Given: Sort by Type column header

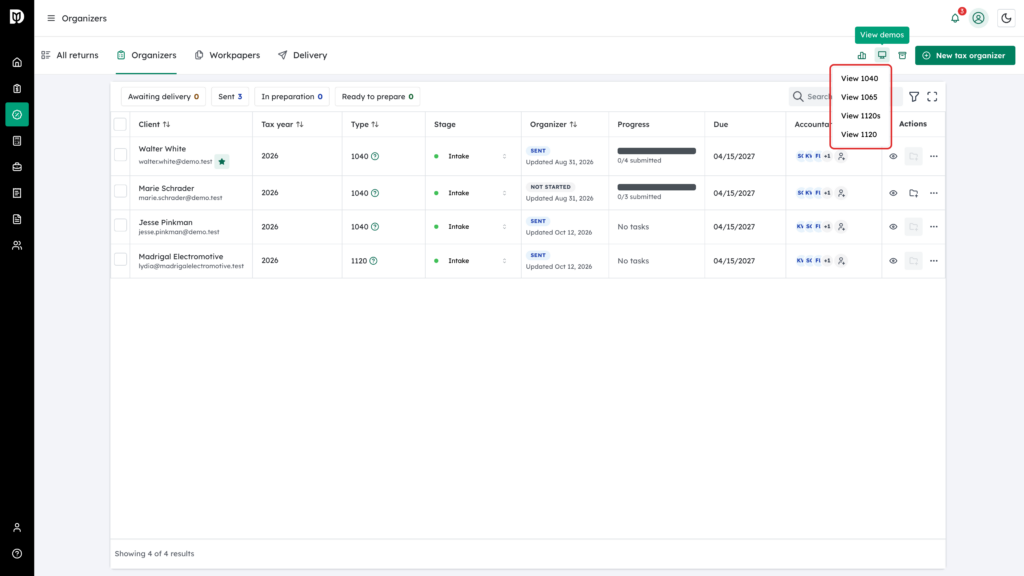Looking at the screenshot, I should coord(364,124).
